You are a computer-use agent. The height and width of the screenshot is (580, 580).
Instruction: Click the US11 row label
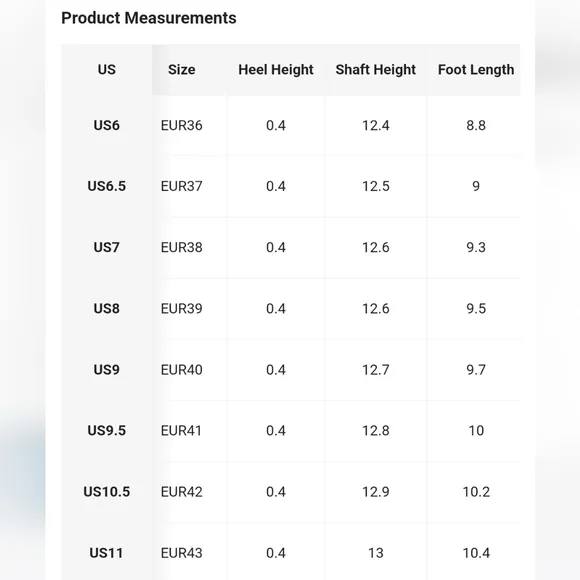point(107,553)
